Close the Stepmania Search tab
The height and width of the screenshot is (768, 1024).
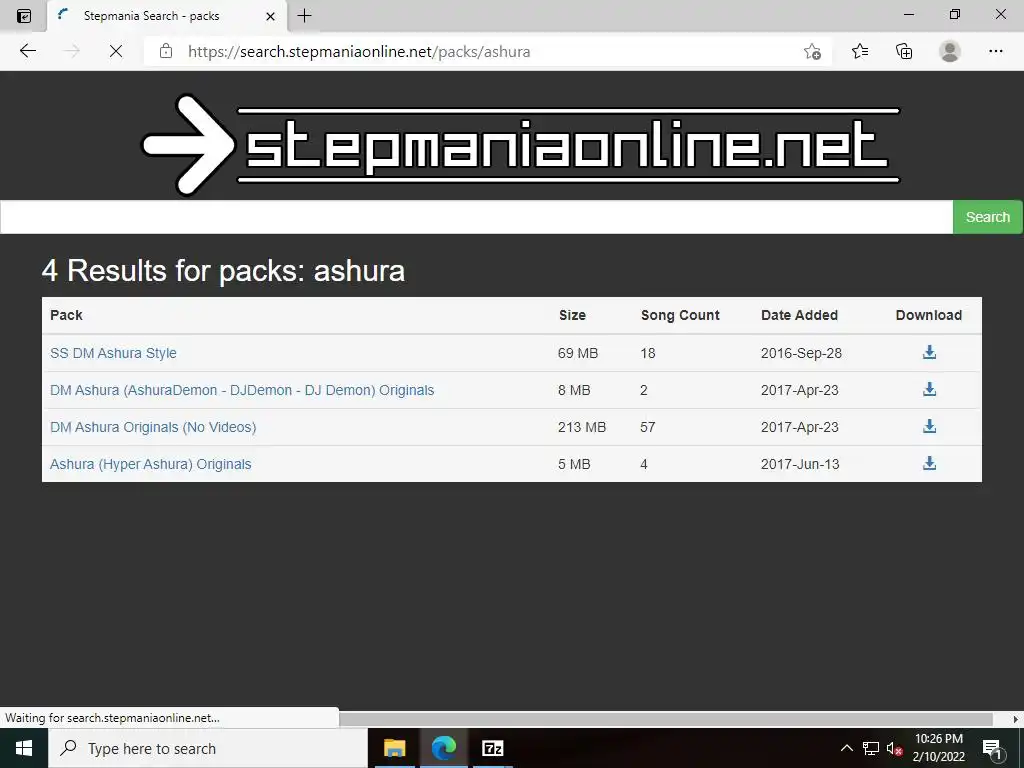pyautogui.click(x=270, y=16)
